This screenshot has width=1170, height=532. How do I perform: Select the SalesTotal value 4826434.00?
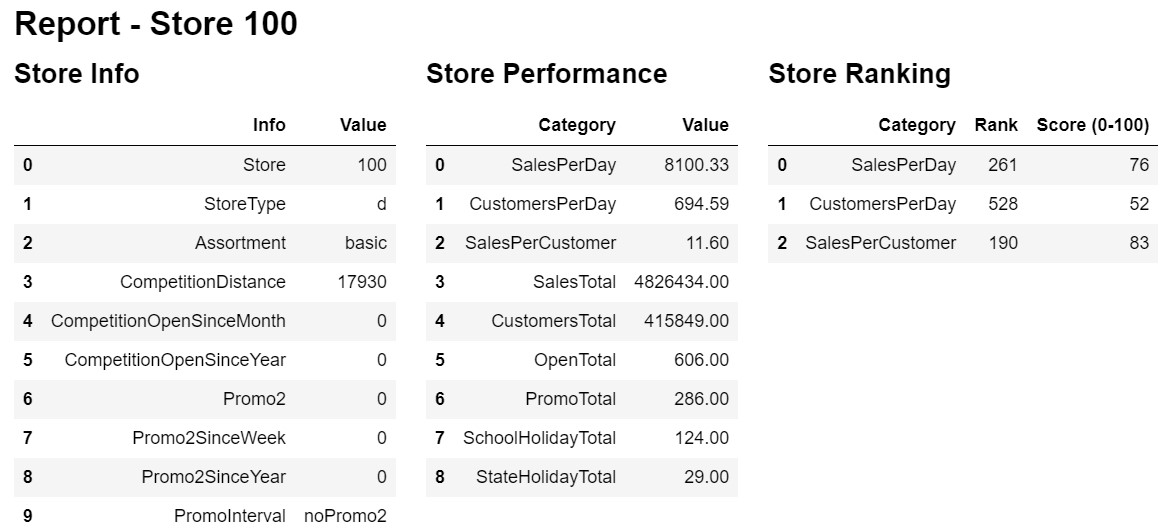click(681, 282)
